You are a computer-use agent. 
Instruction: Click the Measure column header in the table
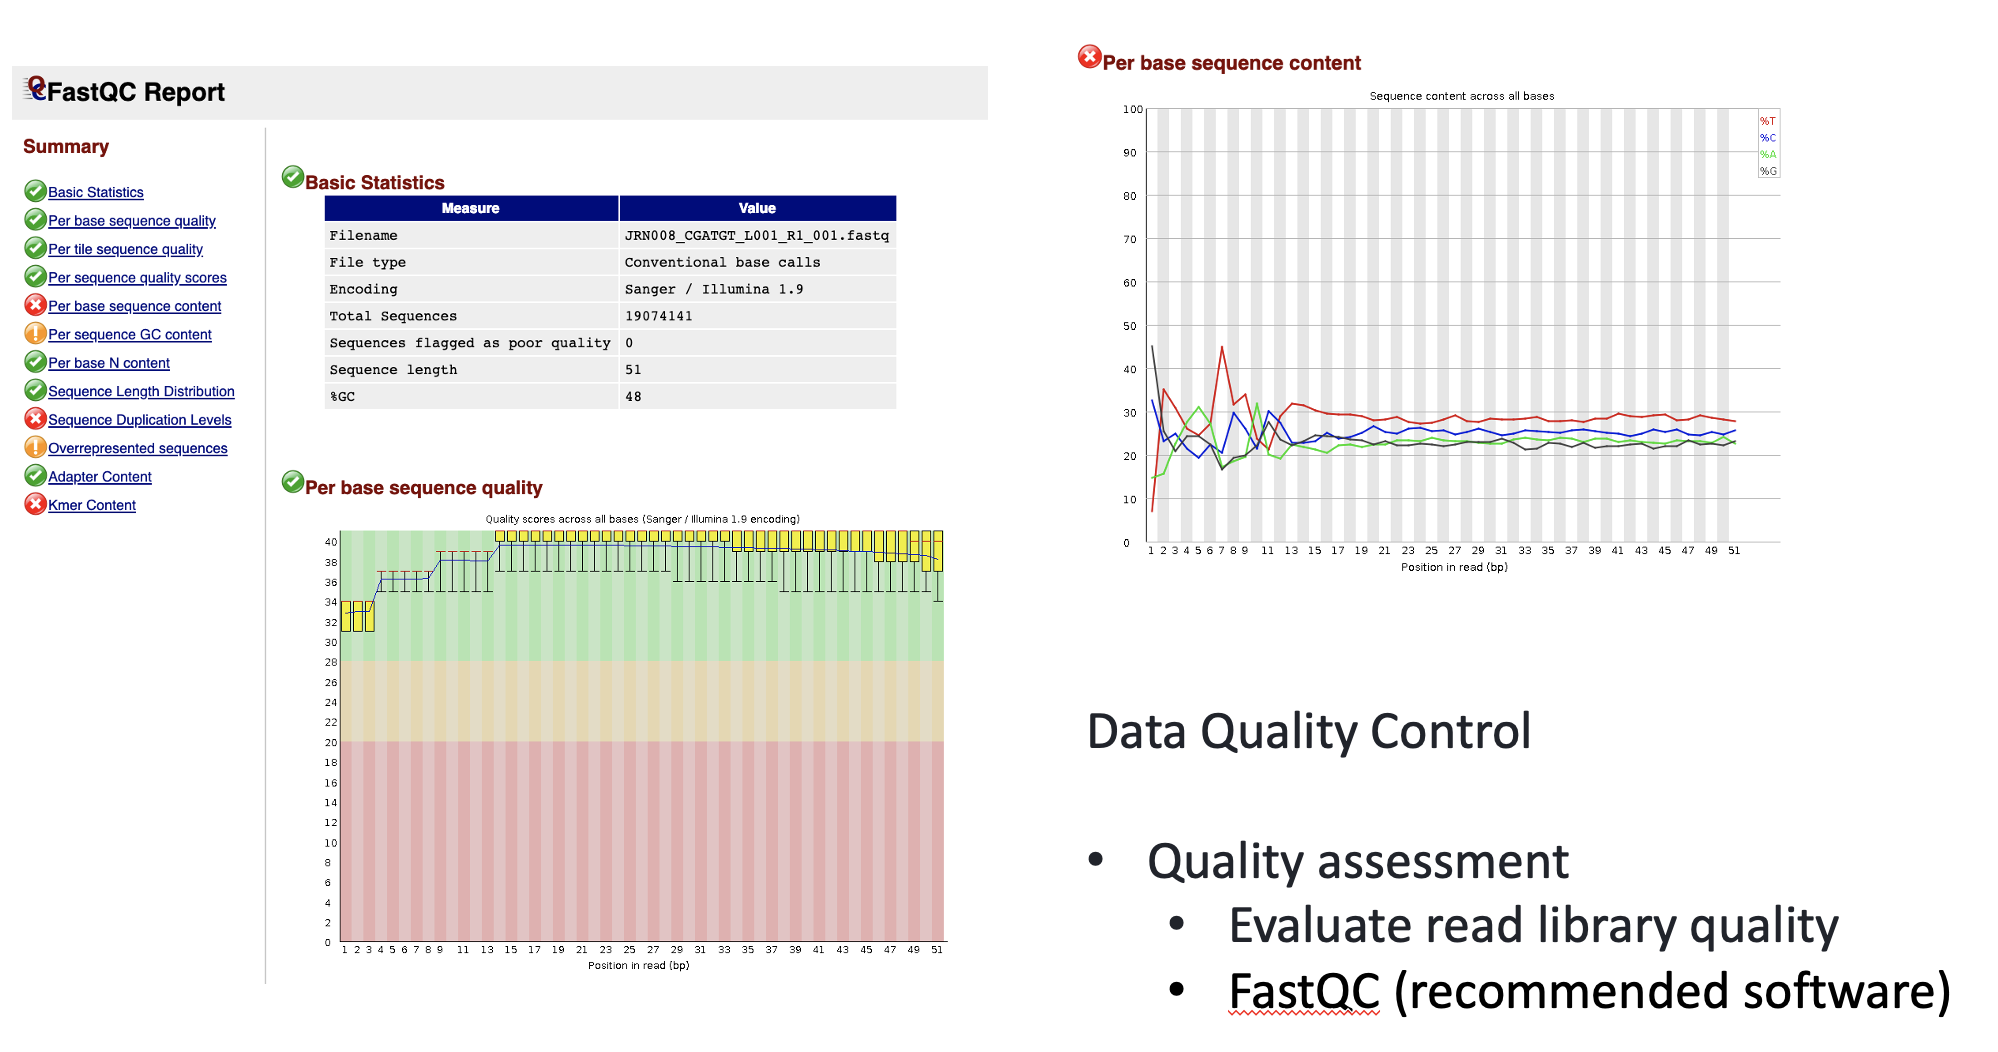click(470, 208)
